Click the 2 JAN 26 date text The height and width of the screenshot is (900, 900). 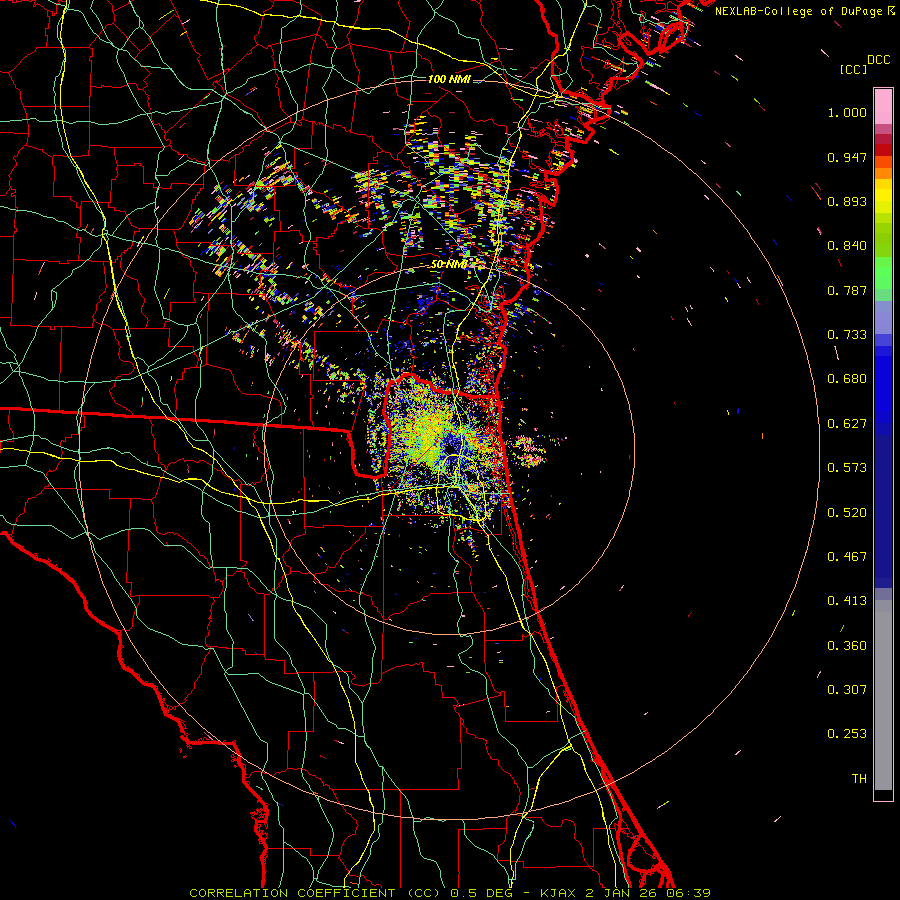coord(621,893)
